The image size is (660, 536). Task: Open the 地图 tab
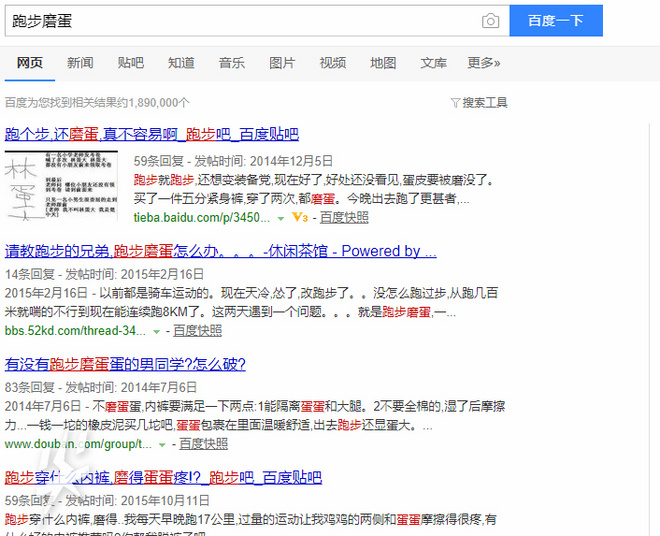(x=383, y=63)
